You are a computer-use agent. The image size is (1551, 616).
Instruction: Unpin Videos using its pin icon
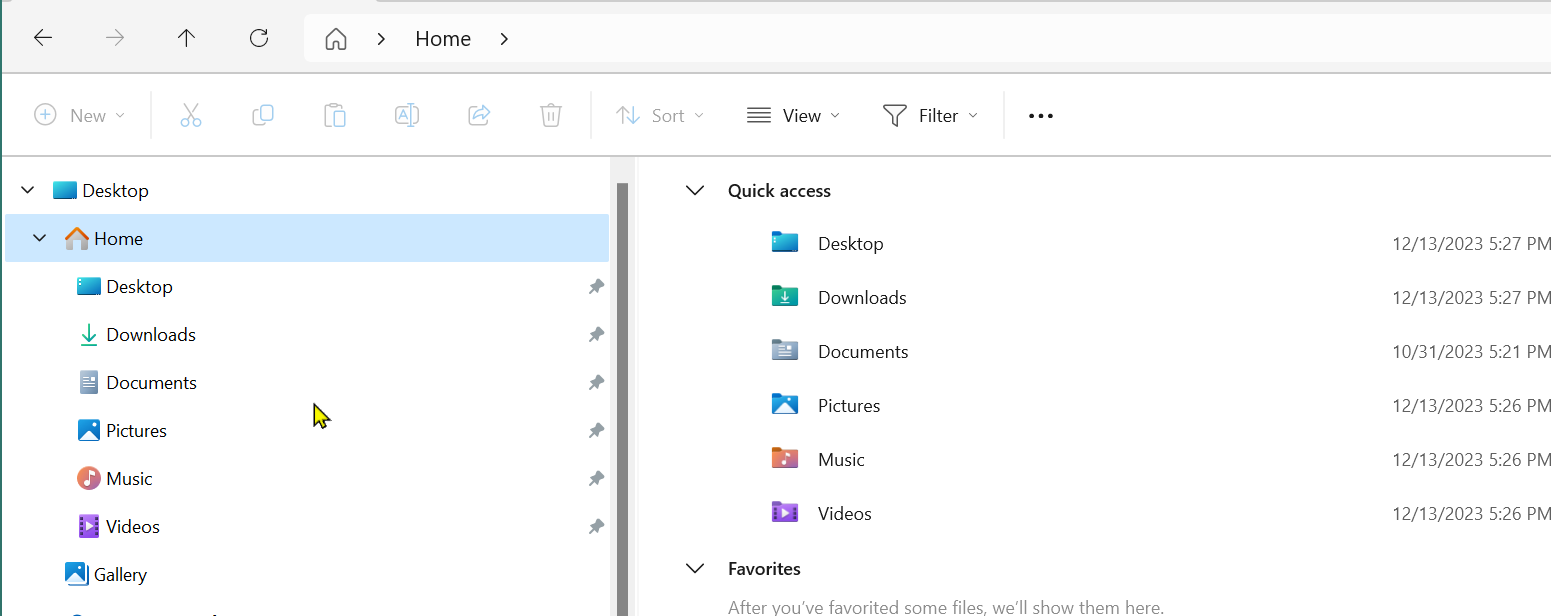(596, 526)
